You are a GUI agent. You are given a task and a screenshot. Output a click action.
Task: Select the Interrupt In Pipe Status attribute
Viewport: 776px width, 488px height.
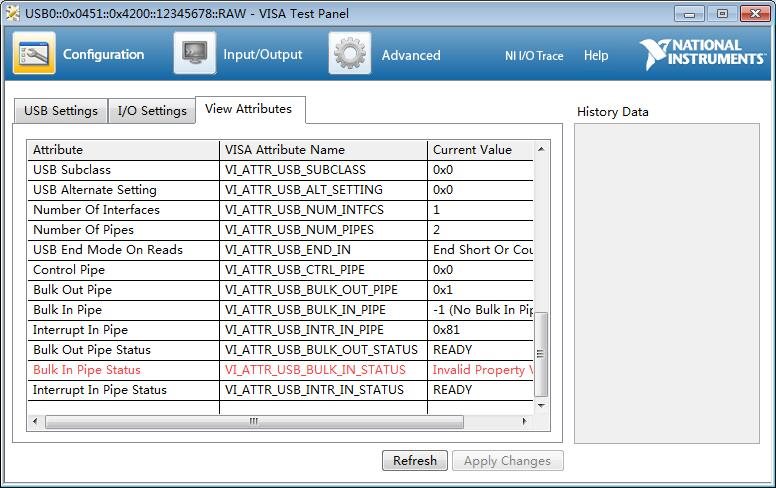pyautogui.click(x=123, y=390)
